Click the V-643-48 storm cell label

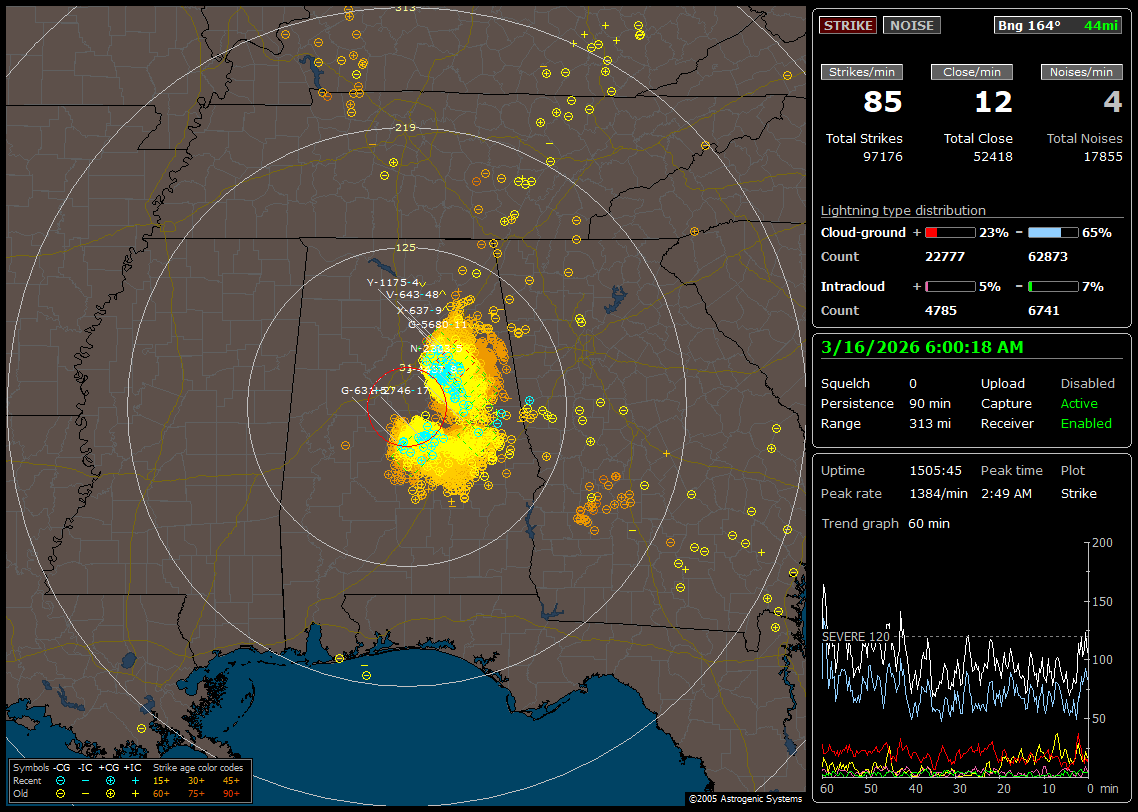(x=412, y=295)
